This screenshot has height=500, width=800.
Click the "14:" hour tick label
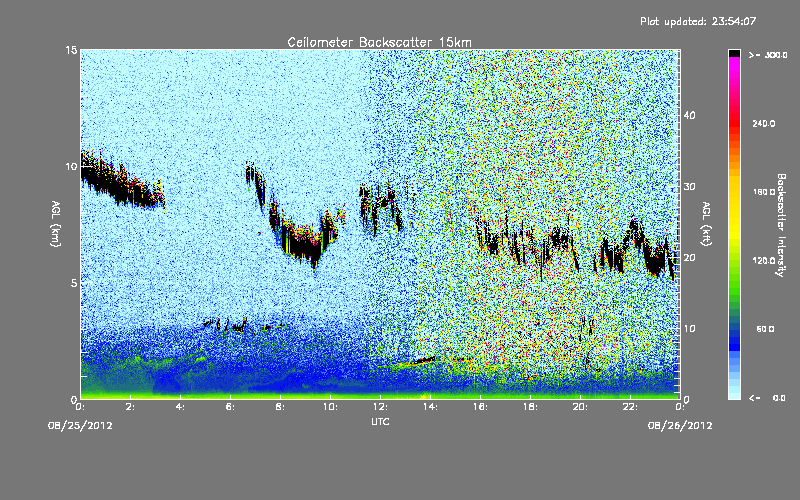(430, 407)
